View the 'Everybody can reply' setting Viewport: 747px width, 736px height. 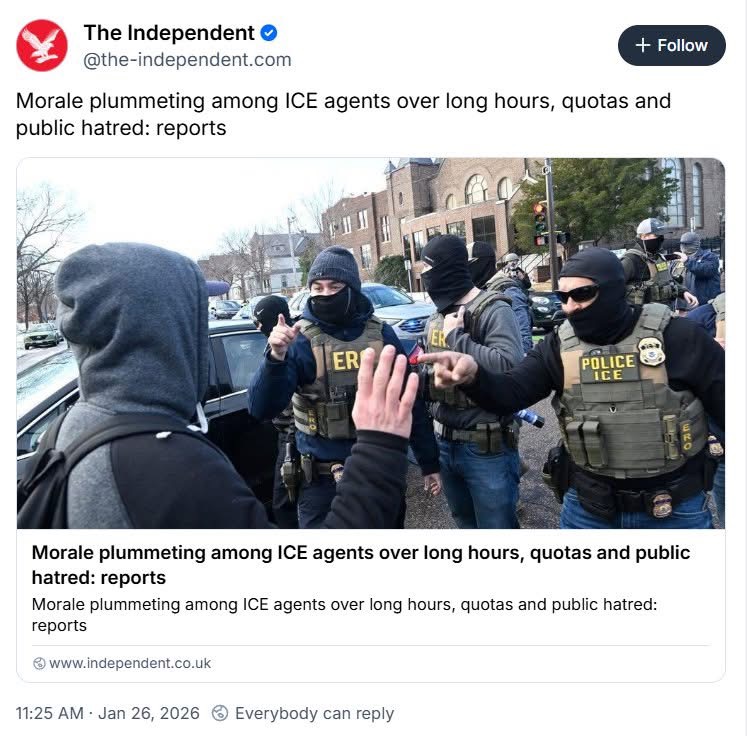(314, 713)
